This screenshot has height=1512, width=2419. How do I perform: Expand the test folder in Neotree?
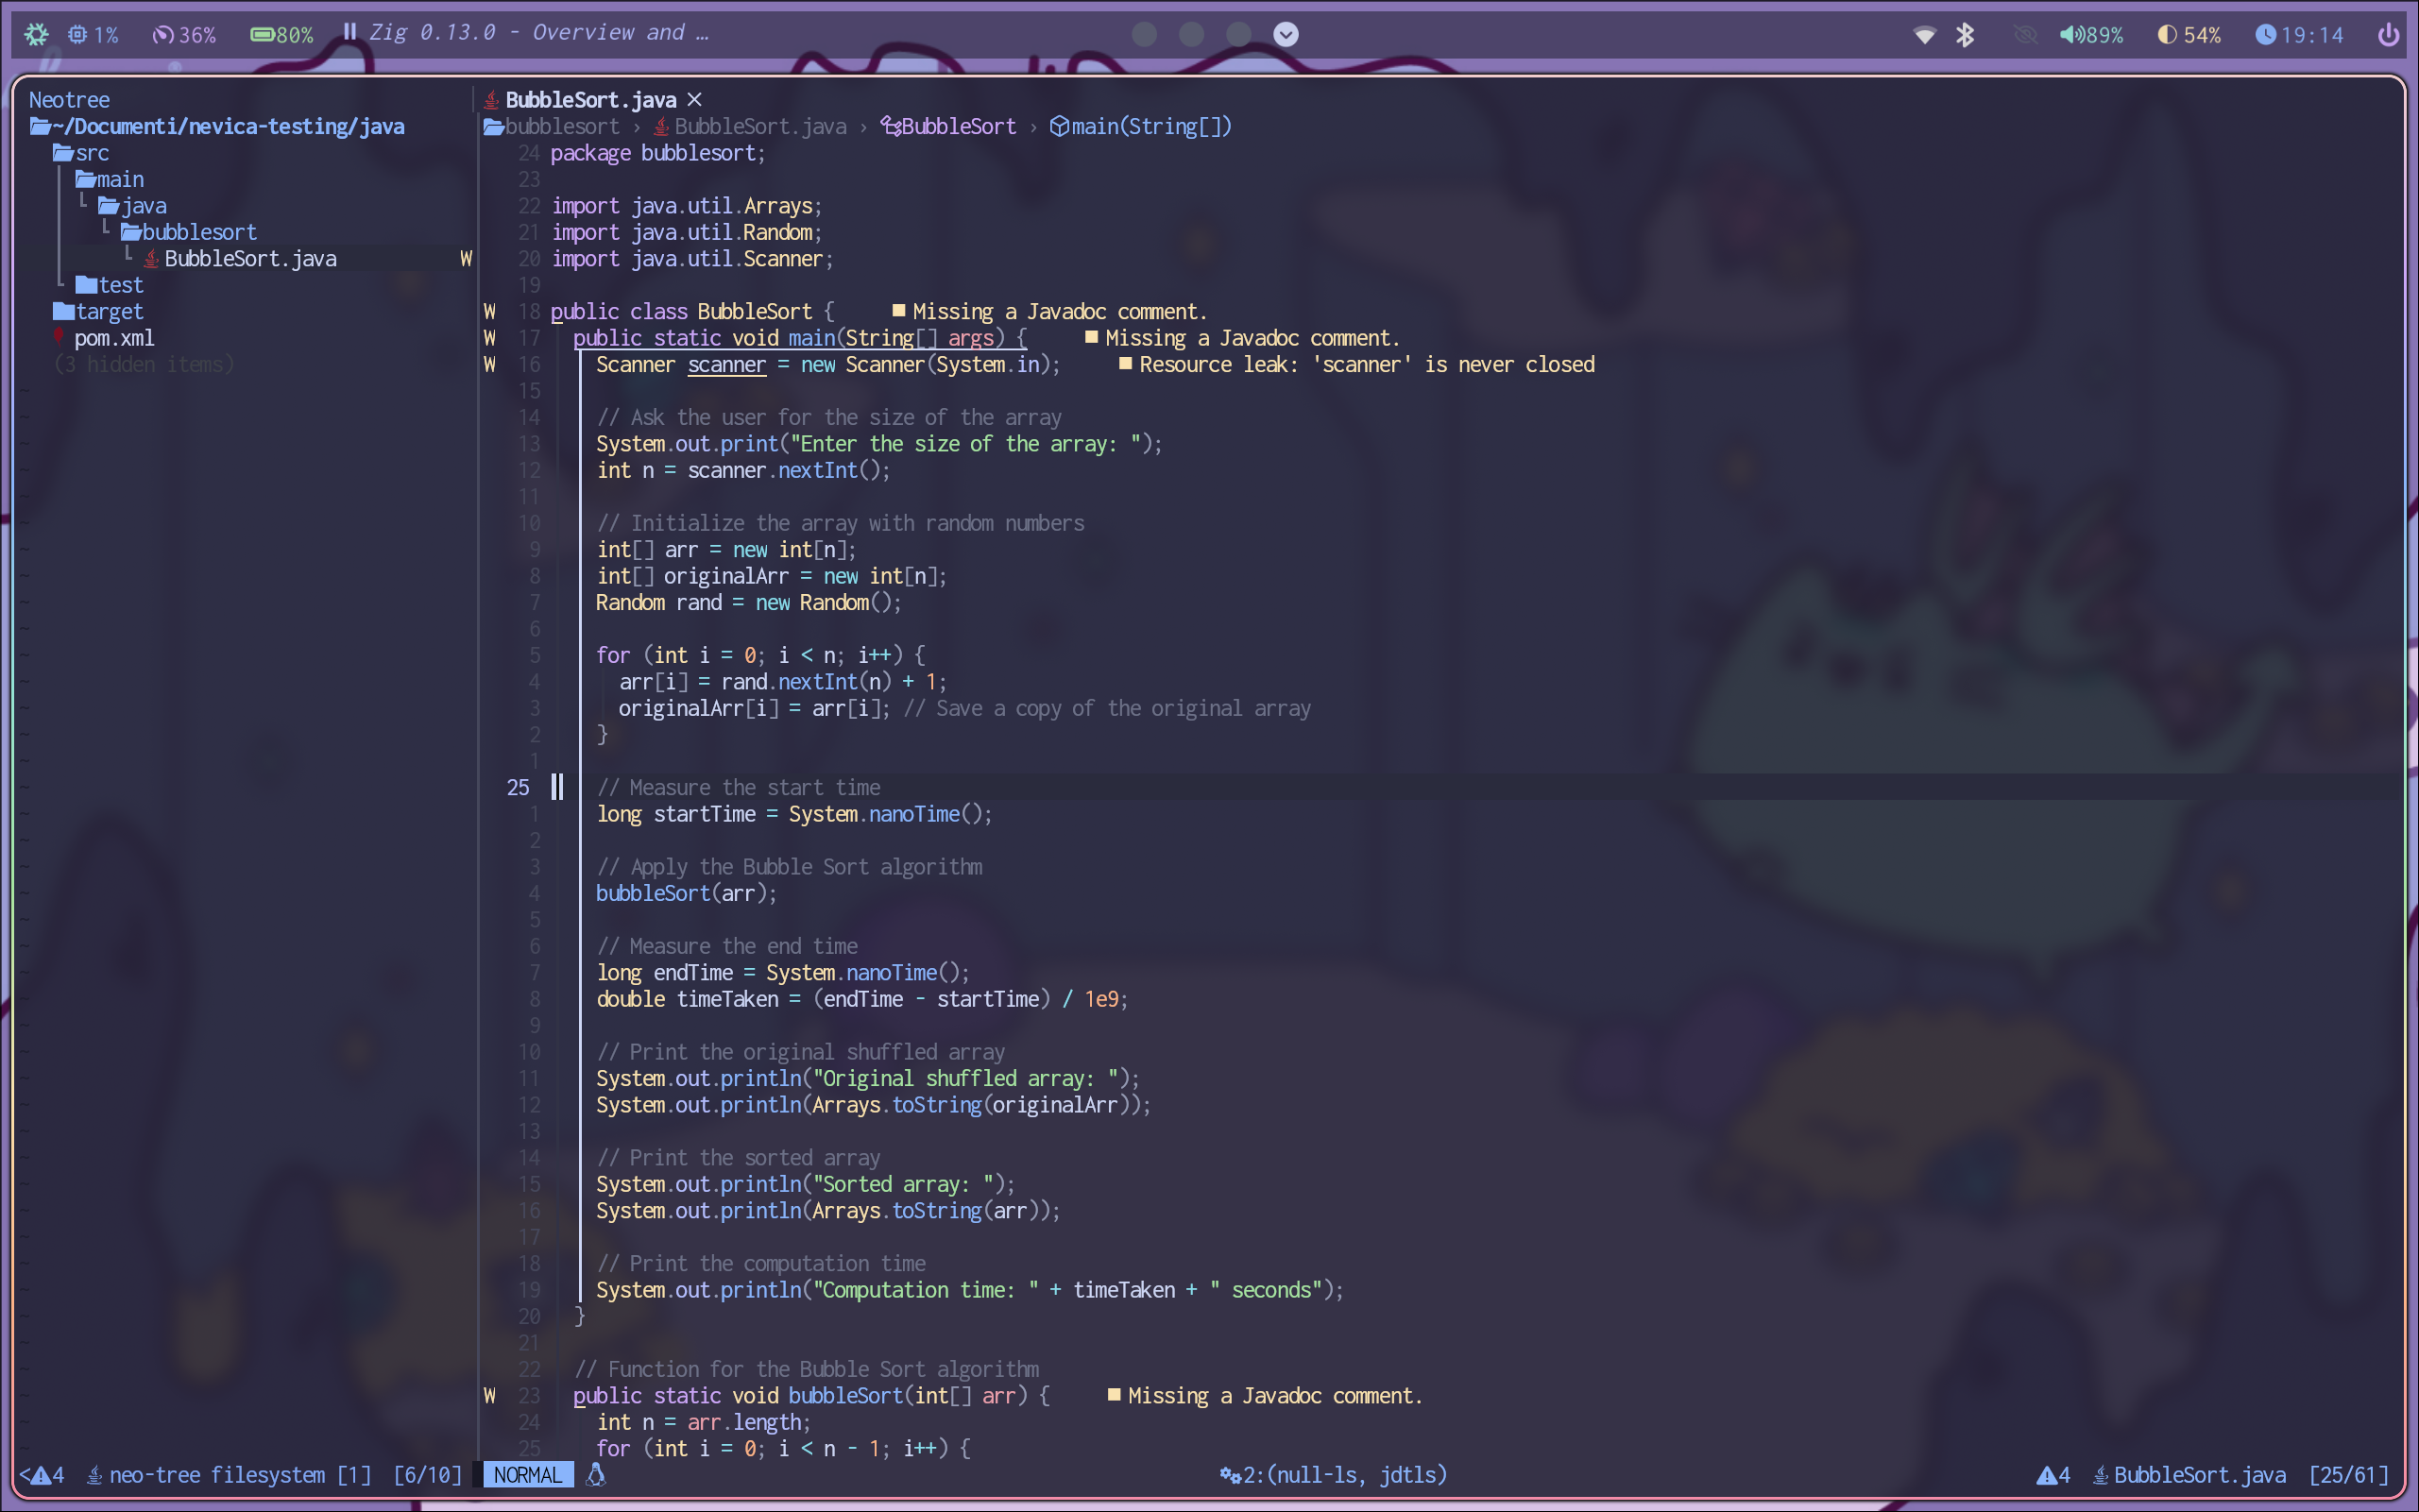(110, 285)
